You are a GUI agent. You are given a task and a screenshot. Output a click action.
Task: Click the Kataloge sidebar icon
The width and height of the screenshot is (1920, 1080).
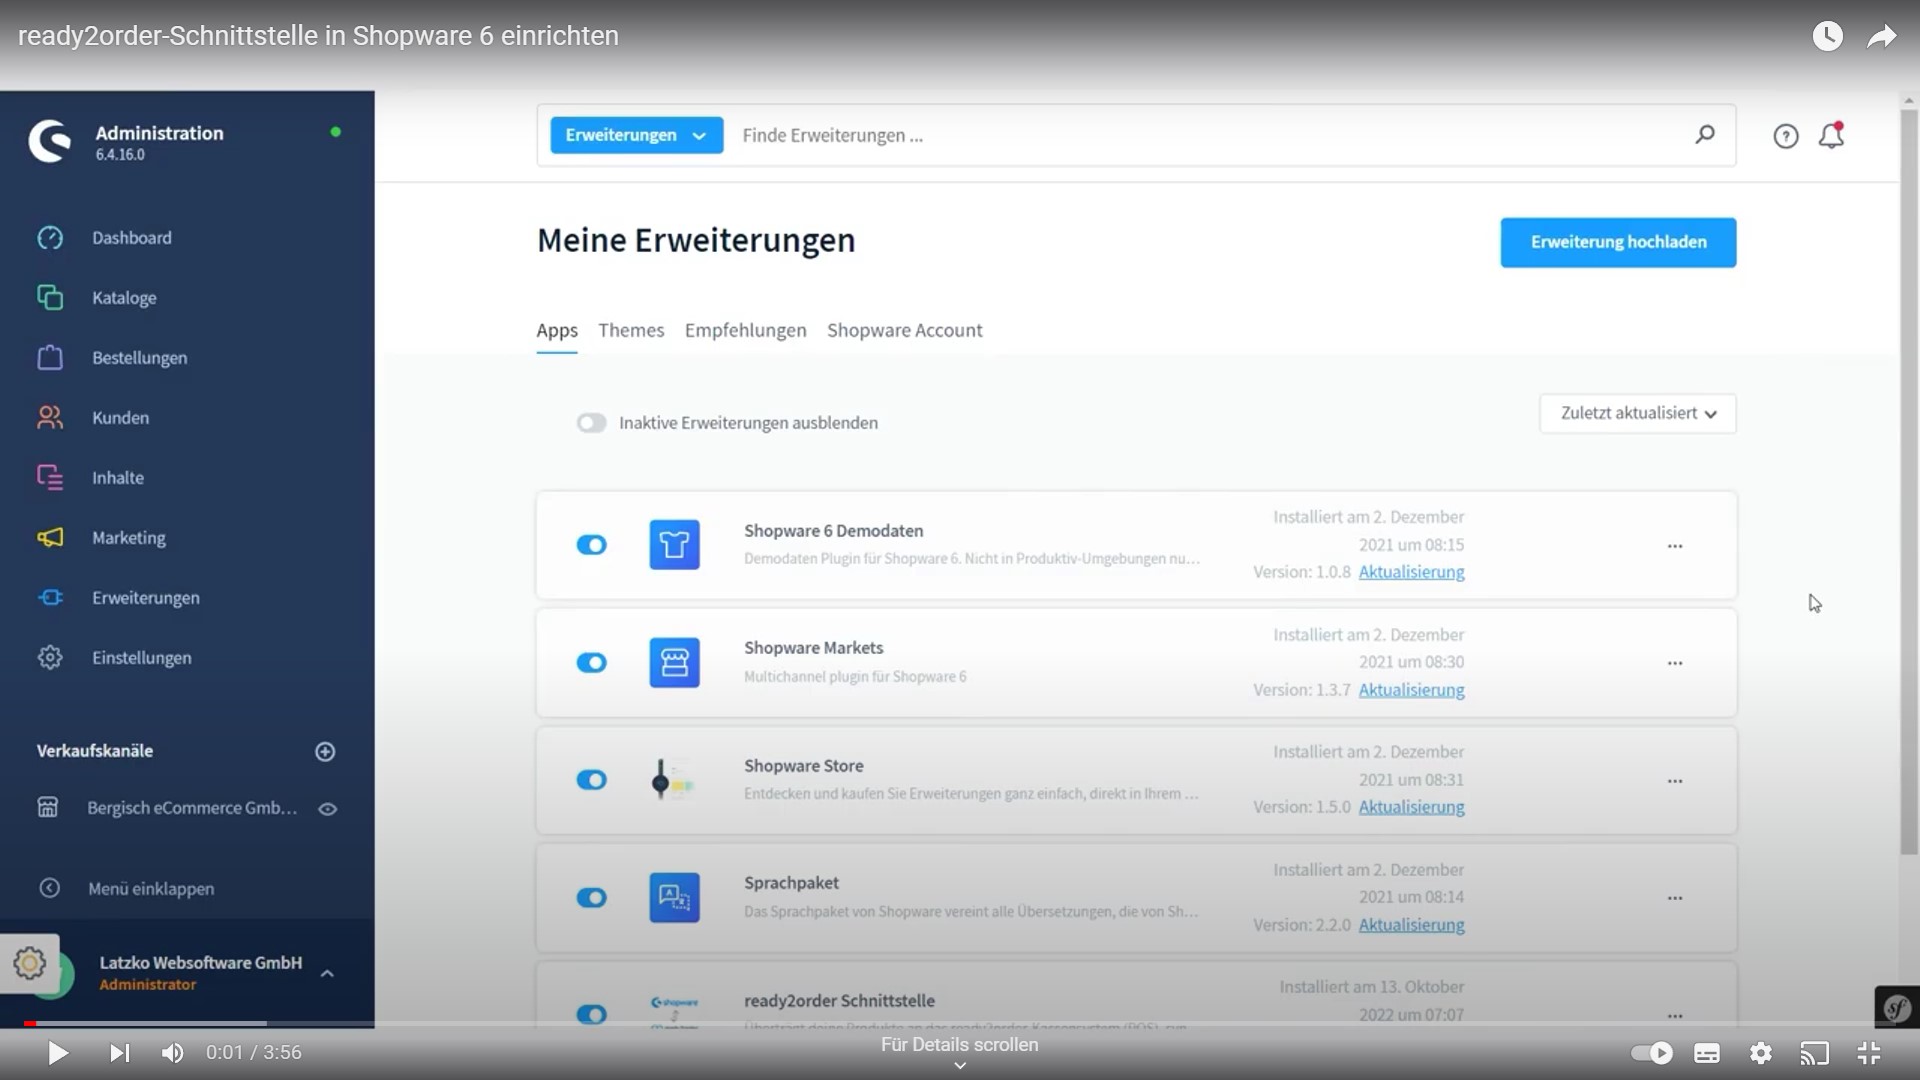[x=50, y=298]
